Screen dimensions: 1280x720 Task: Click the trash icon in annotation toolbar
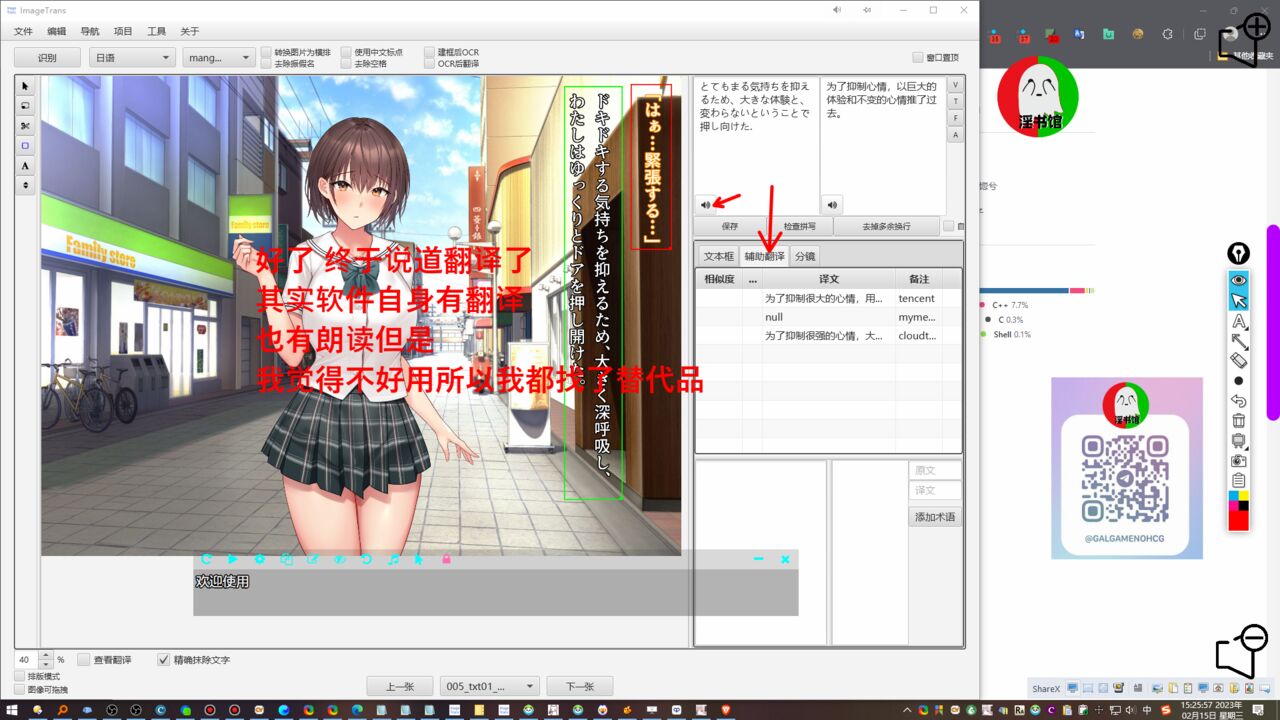(x=1238, y=420)
